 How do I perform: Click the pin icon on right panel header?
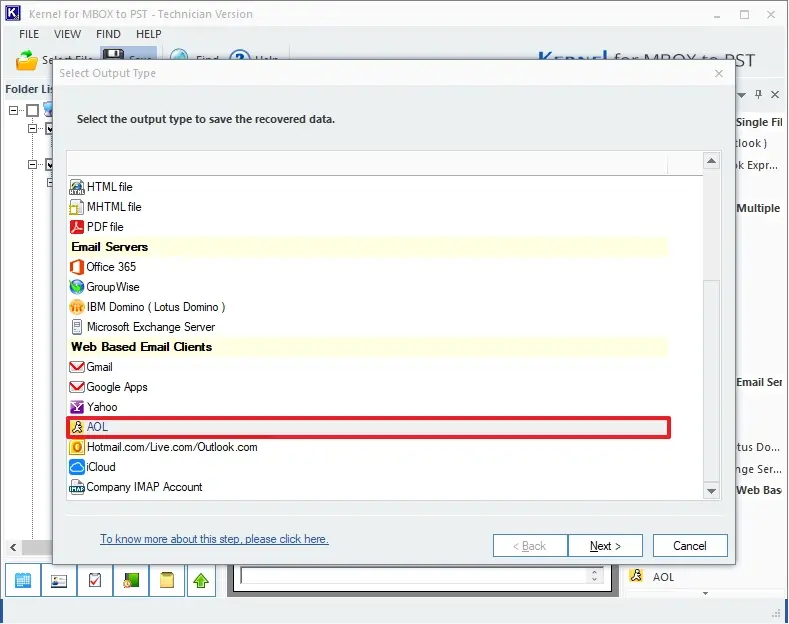(x=758, y=94)
